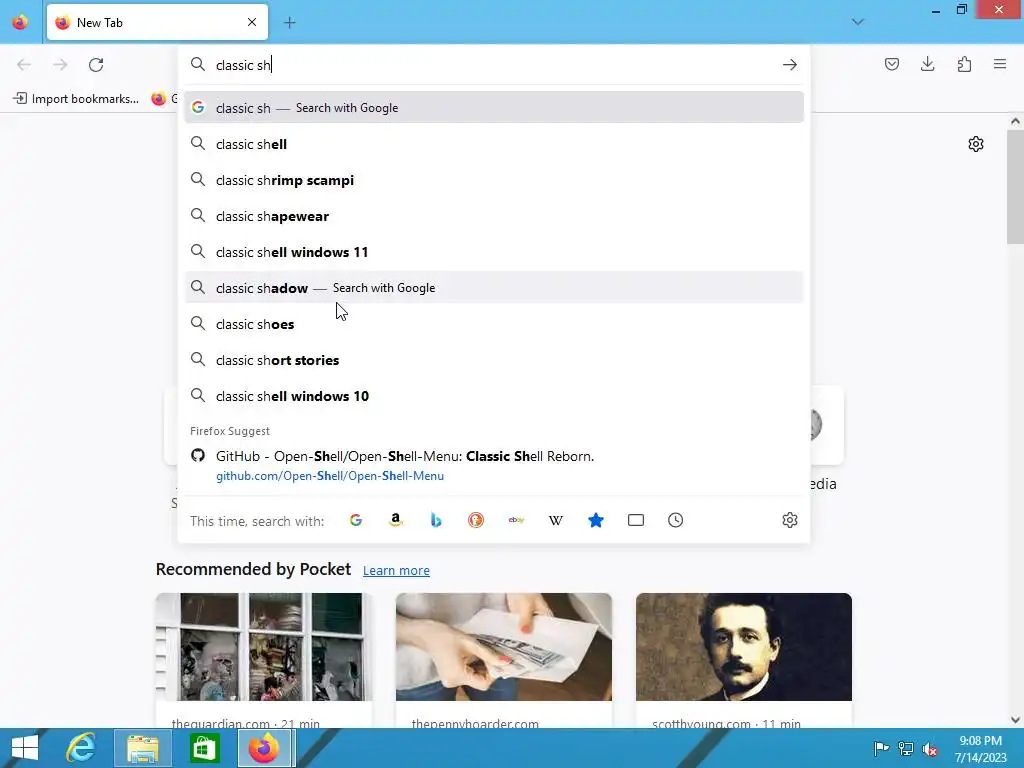The width and height of the screenshot is (1024, 768).
Task: Open a new tab with plus
Action: point(290,23)
